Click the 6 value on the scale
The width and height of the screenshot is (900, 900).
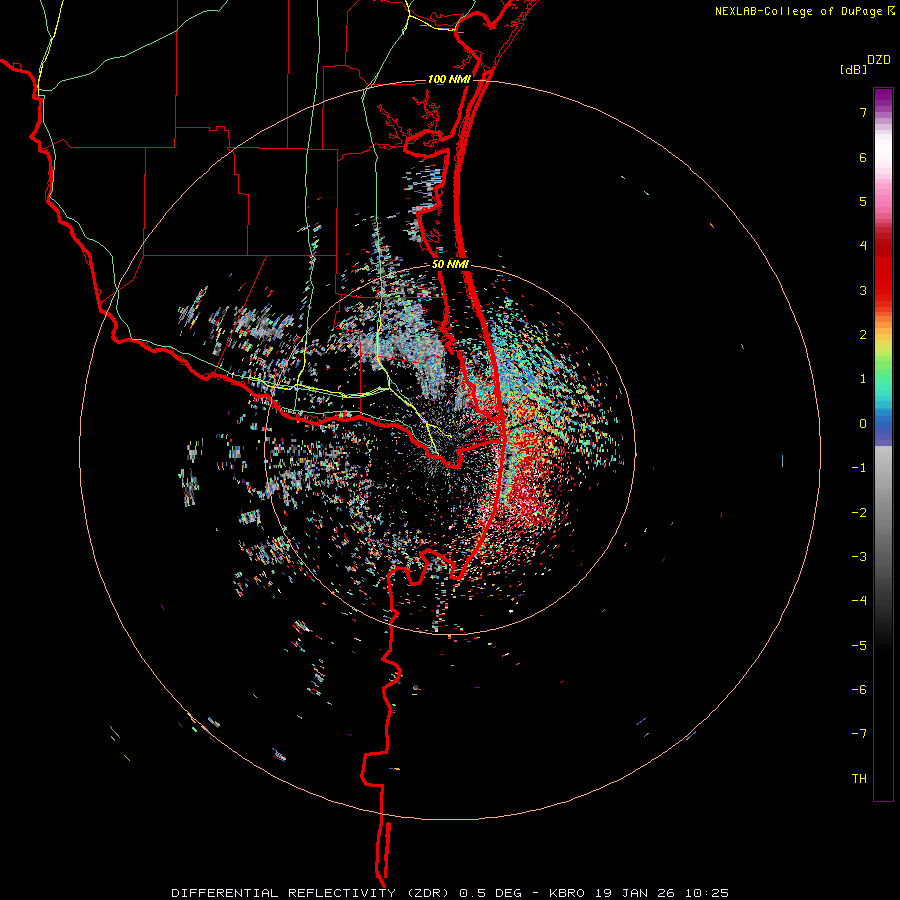pos(863,157)
